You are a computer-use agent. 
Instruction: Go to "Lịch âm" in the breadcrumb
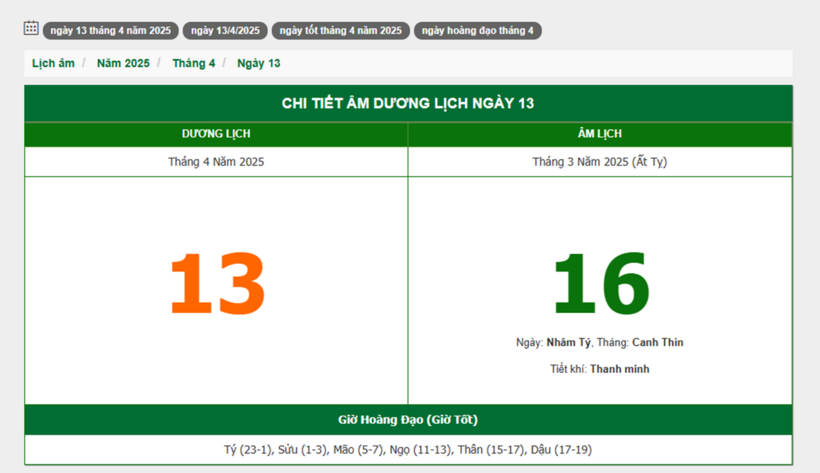pyautogui.click(x=53, y=63)
